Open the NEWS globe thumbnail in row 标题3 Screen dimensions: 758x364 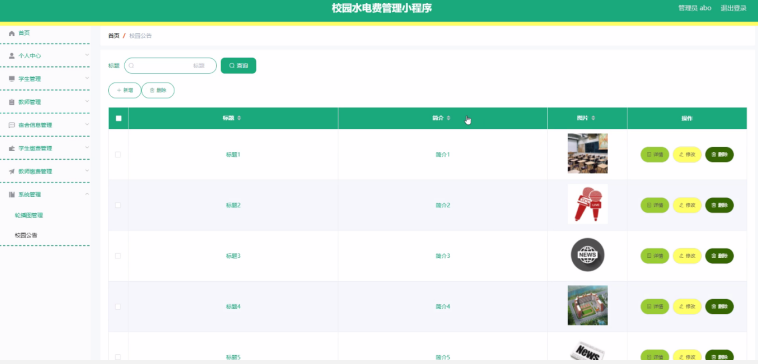587,255
